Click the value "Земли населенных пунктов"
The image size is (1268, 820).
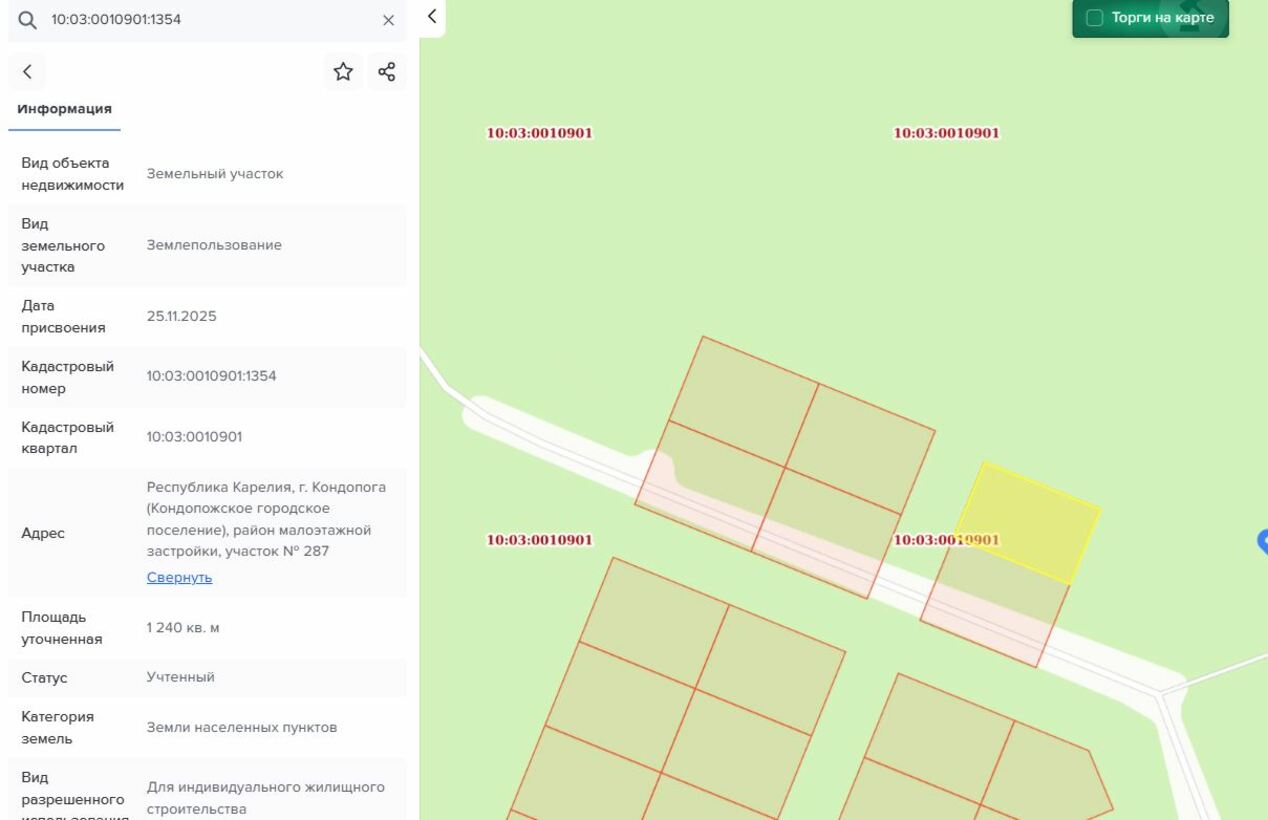click(x=242, y=728)
